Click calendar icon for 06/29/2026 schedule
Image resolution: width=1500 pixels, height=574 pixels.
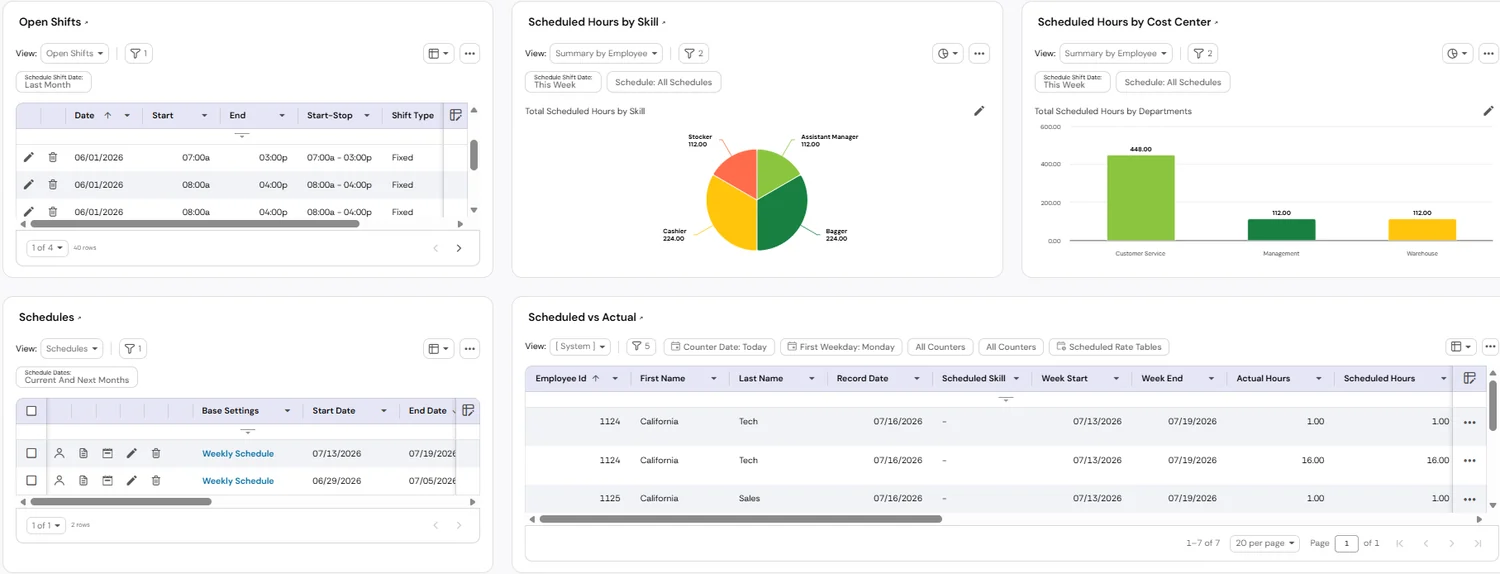click(x=107, y=481)
